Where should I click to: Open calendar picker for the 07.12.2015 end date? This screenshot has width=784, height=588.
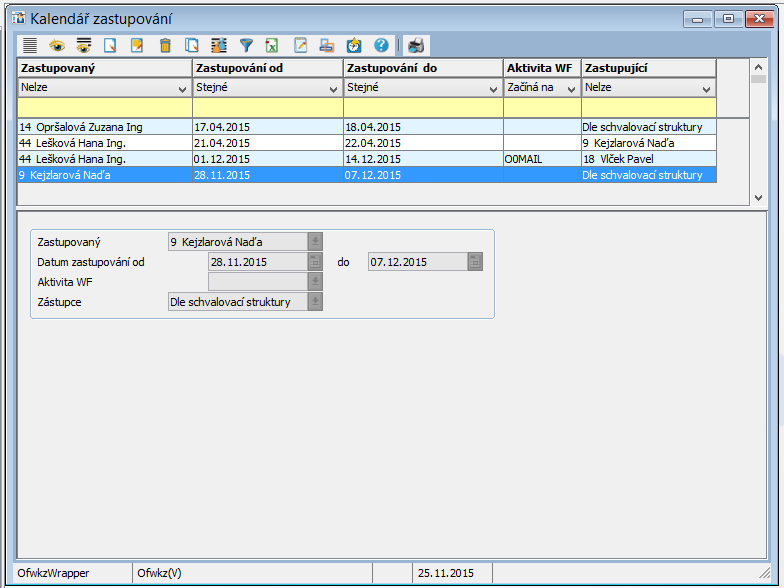pos(475,262)
